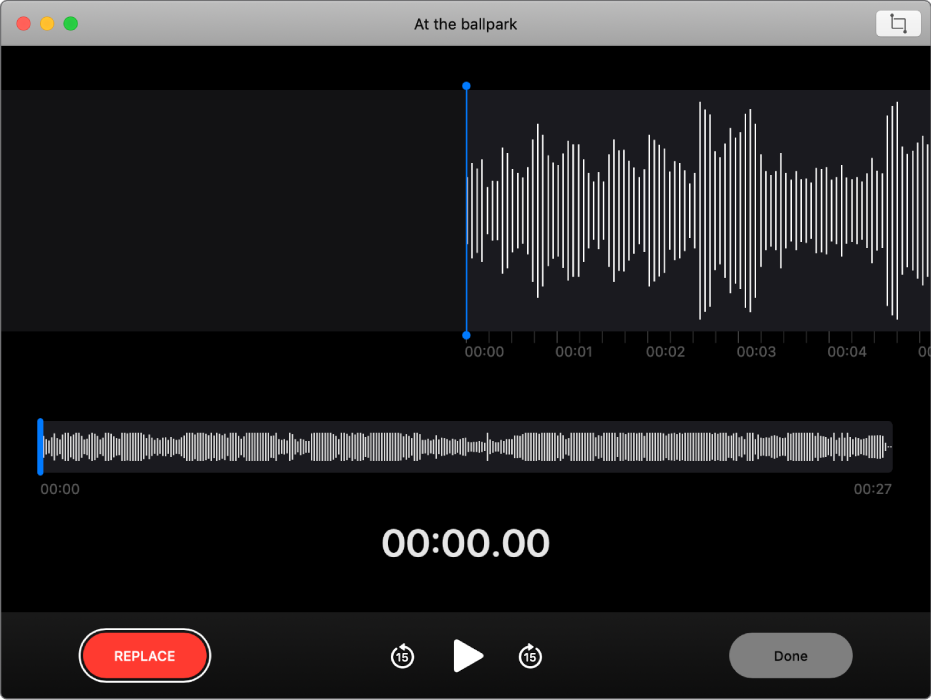Click the "At the ballpark" window title

(466, 24)
